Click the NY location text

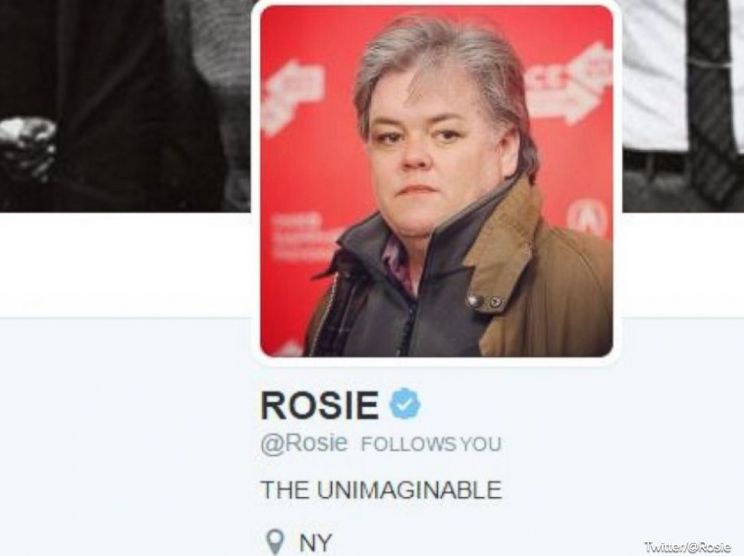(x=315, y=543)
